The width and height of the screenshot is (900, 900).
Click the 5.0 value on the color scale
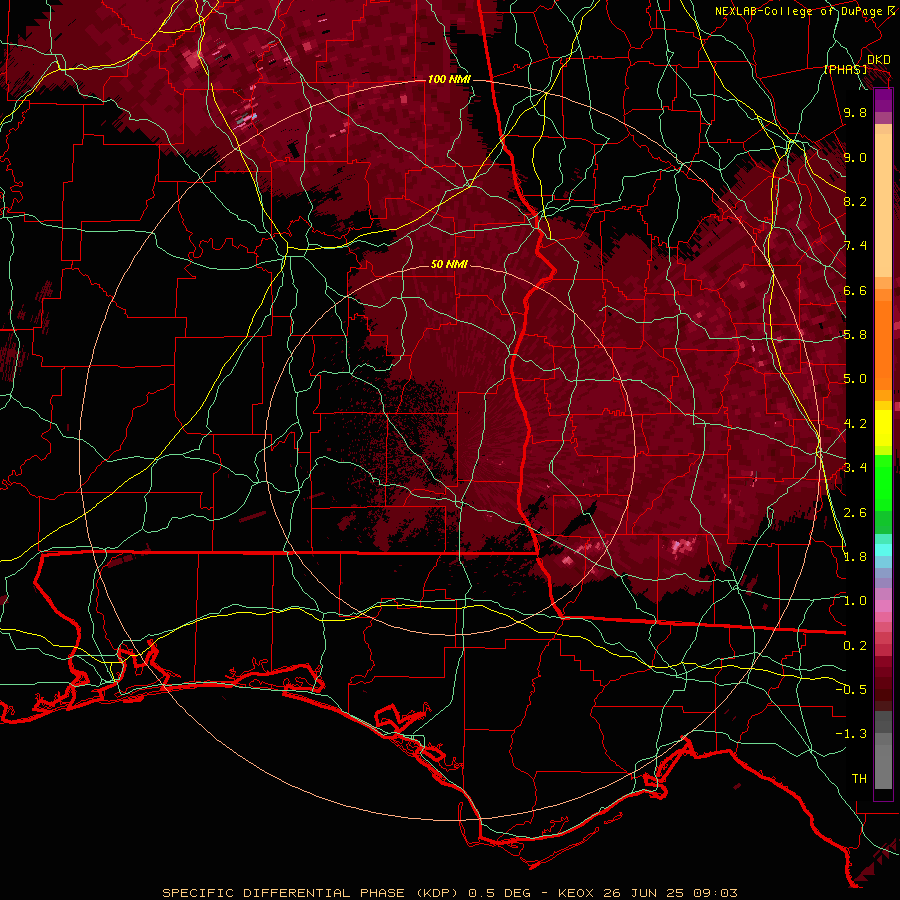coord(855,379)
